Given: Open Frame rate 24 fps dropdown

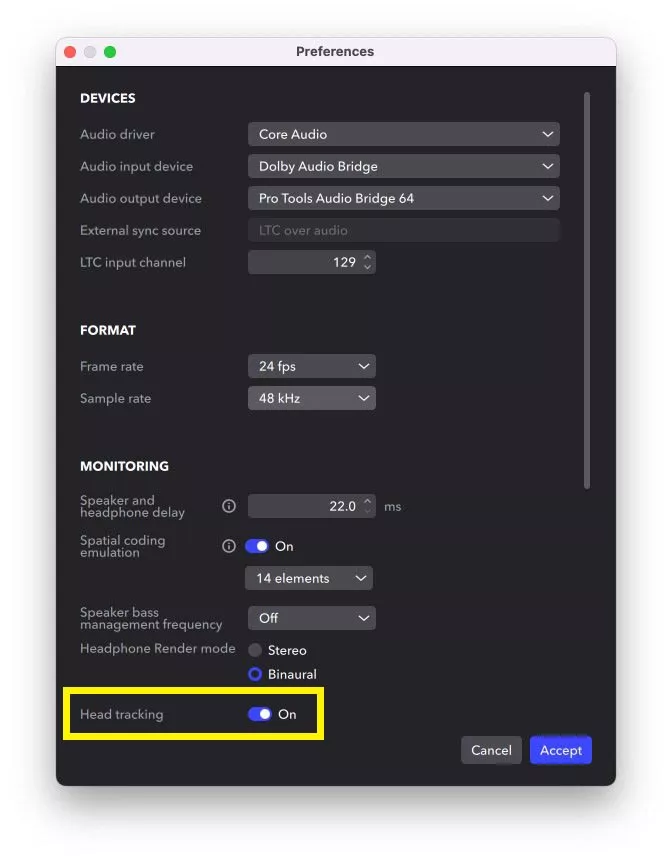Looking at the screenshot, I should click(x=312, y=366).
